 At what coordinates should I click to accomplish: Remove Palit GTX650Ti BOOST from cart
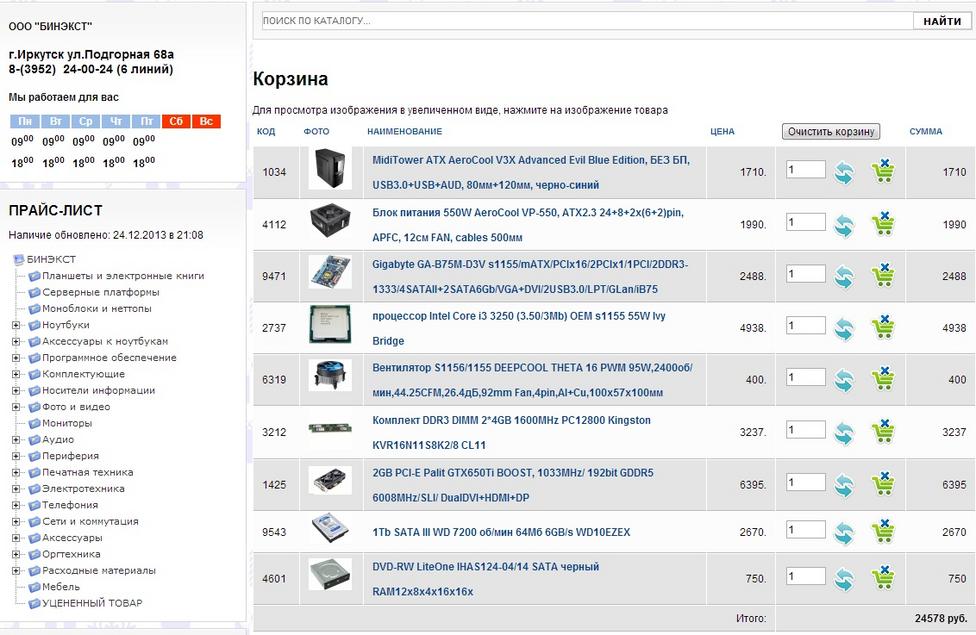point(883,484)
